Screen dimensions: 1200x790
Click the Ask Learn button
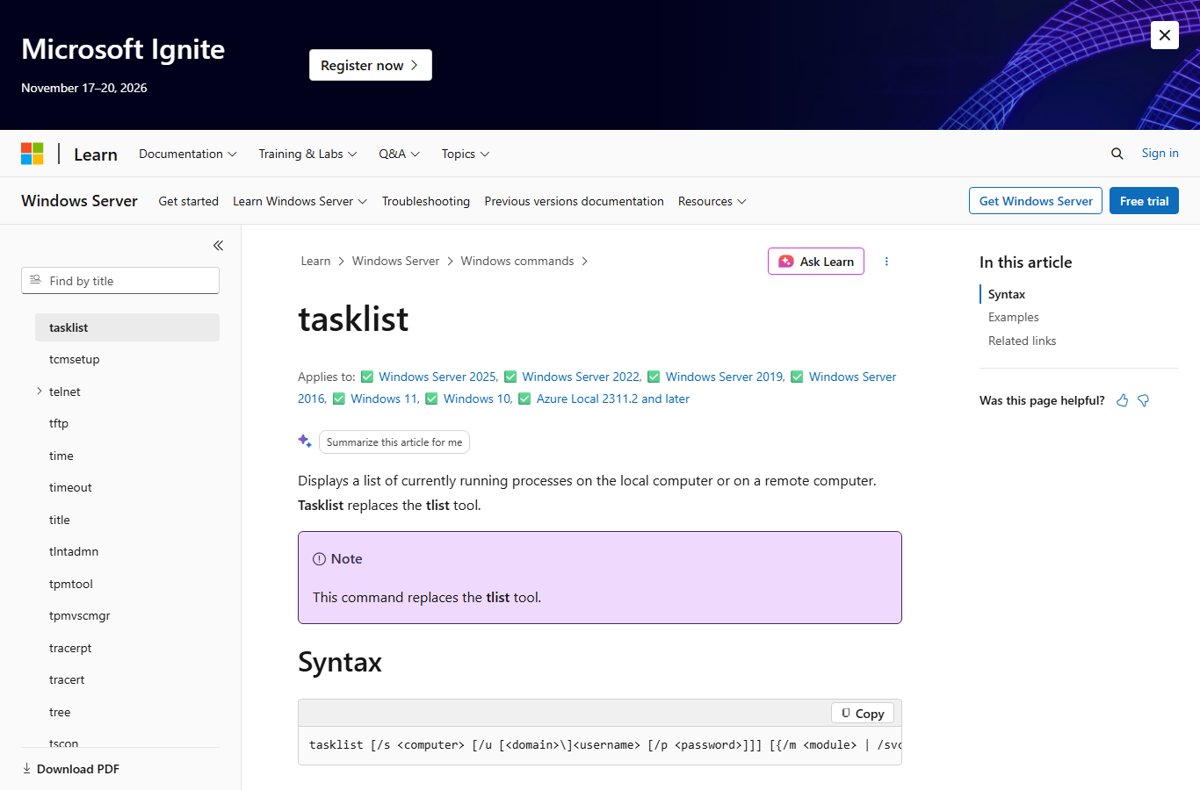[x=816, y=261]
